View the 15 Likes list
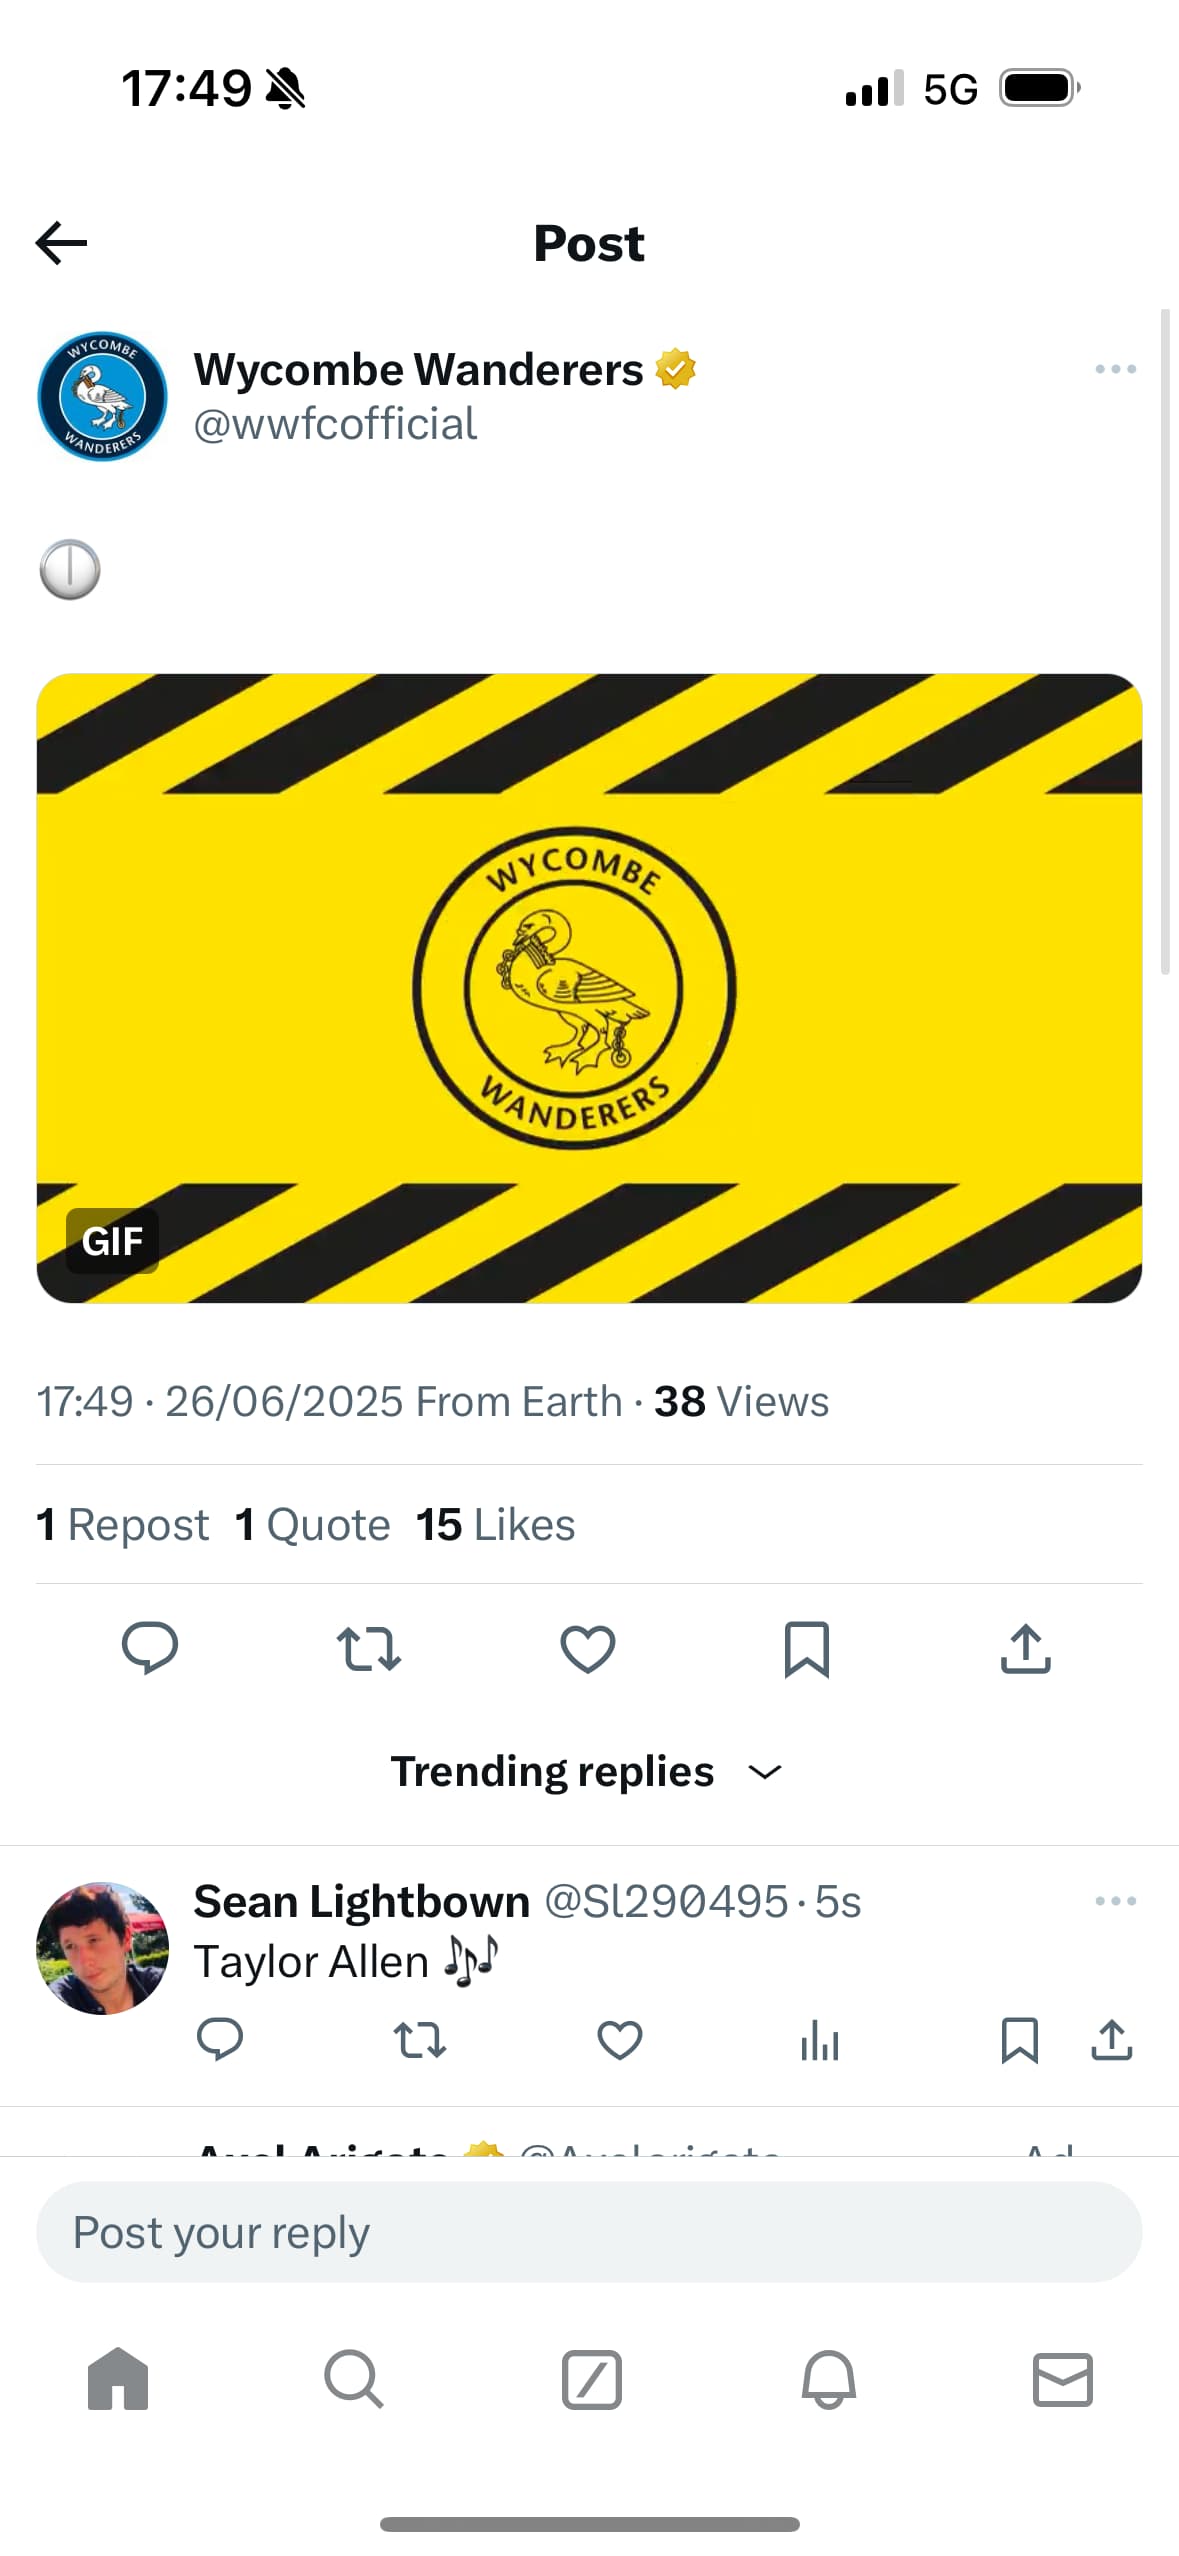The width and height of the screenshot is (1179, 2556). pos(495,1525)
